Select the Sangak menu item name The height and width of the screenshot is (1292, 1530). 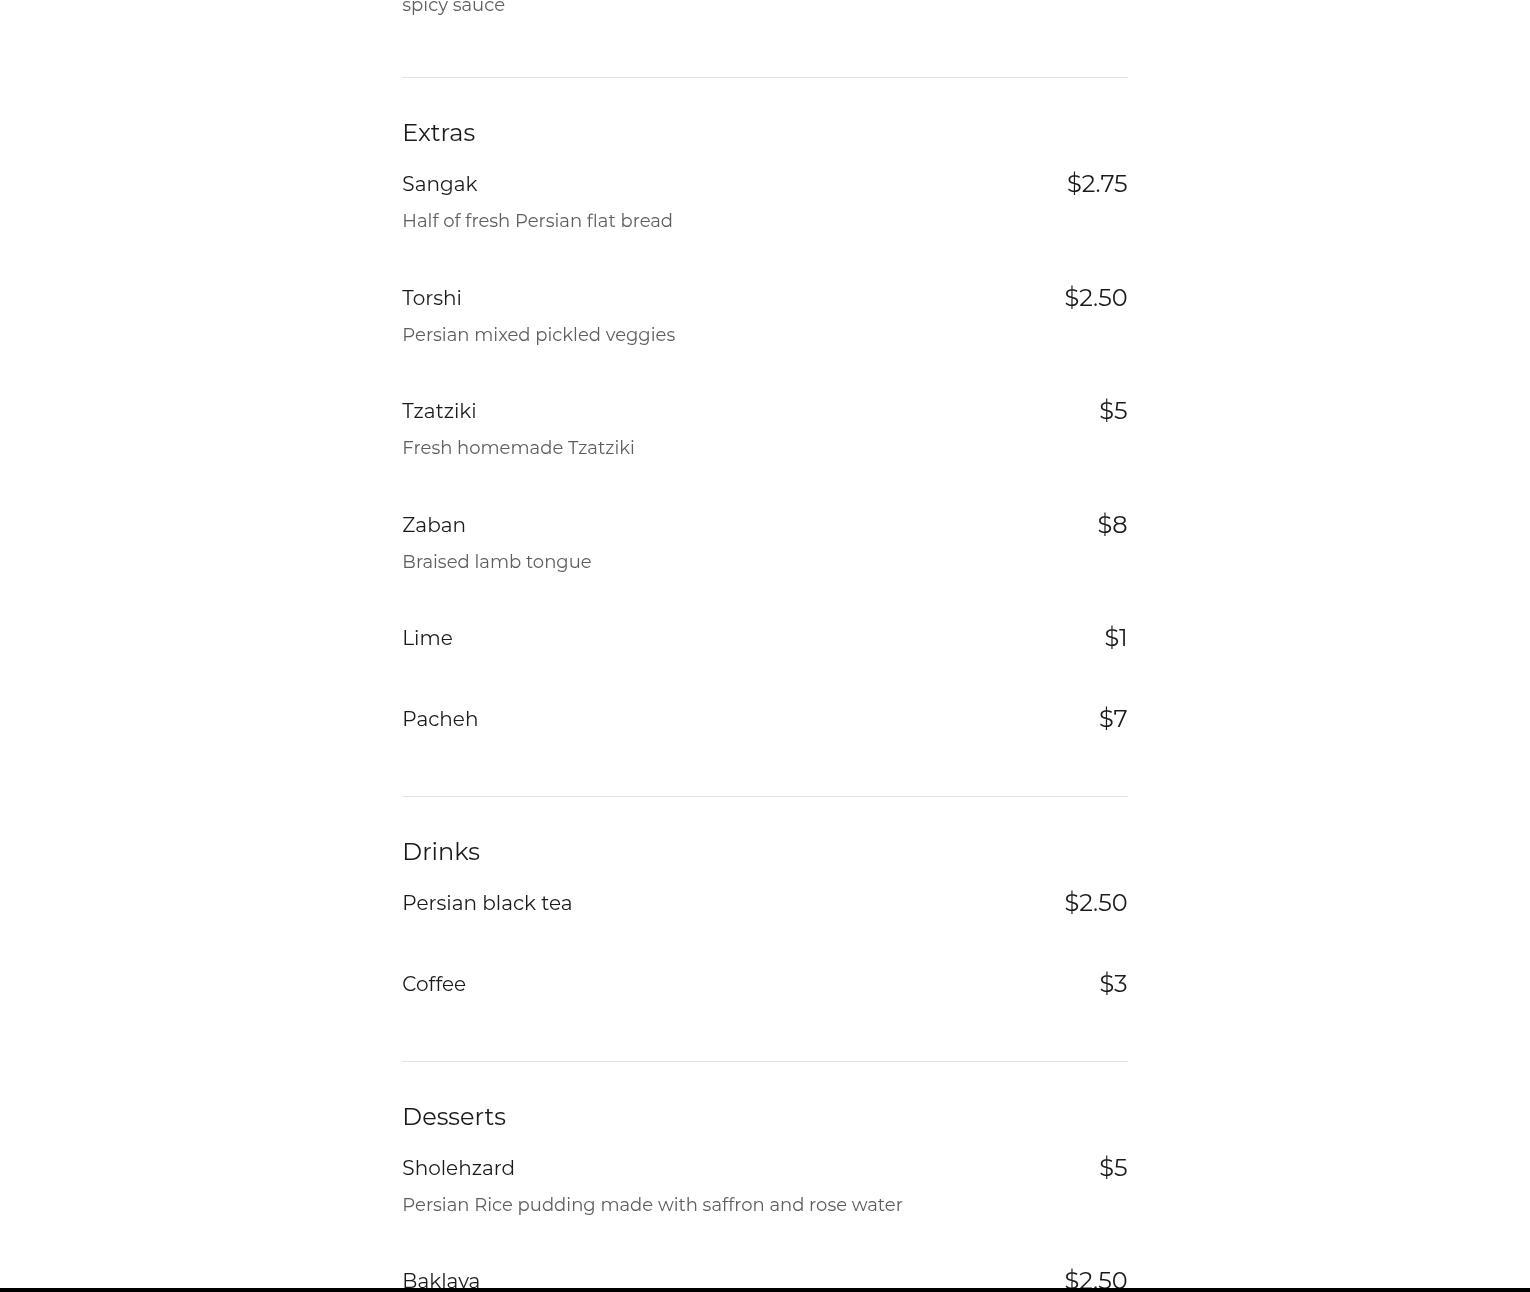click(439, 184)
